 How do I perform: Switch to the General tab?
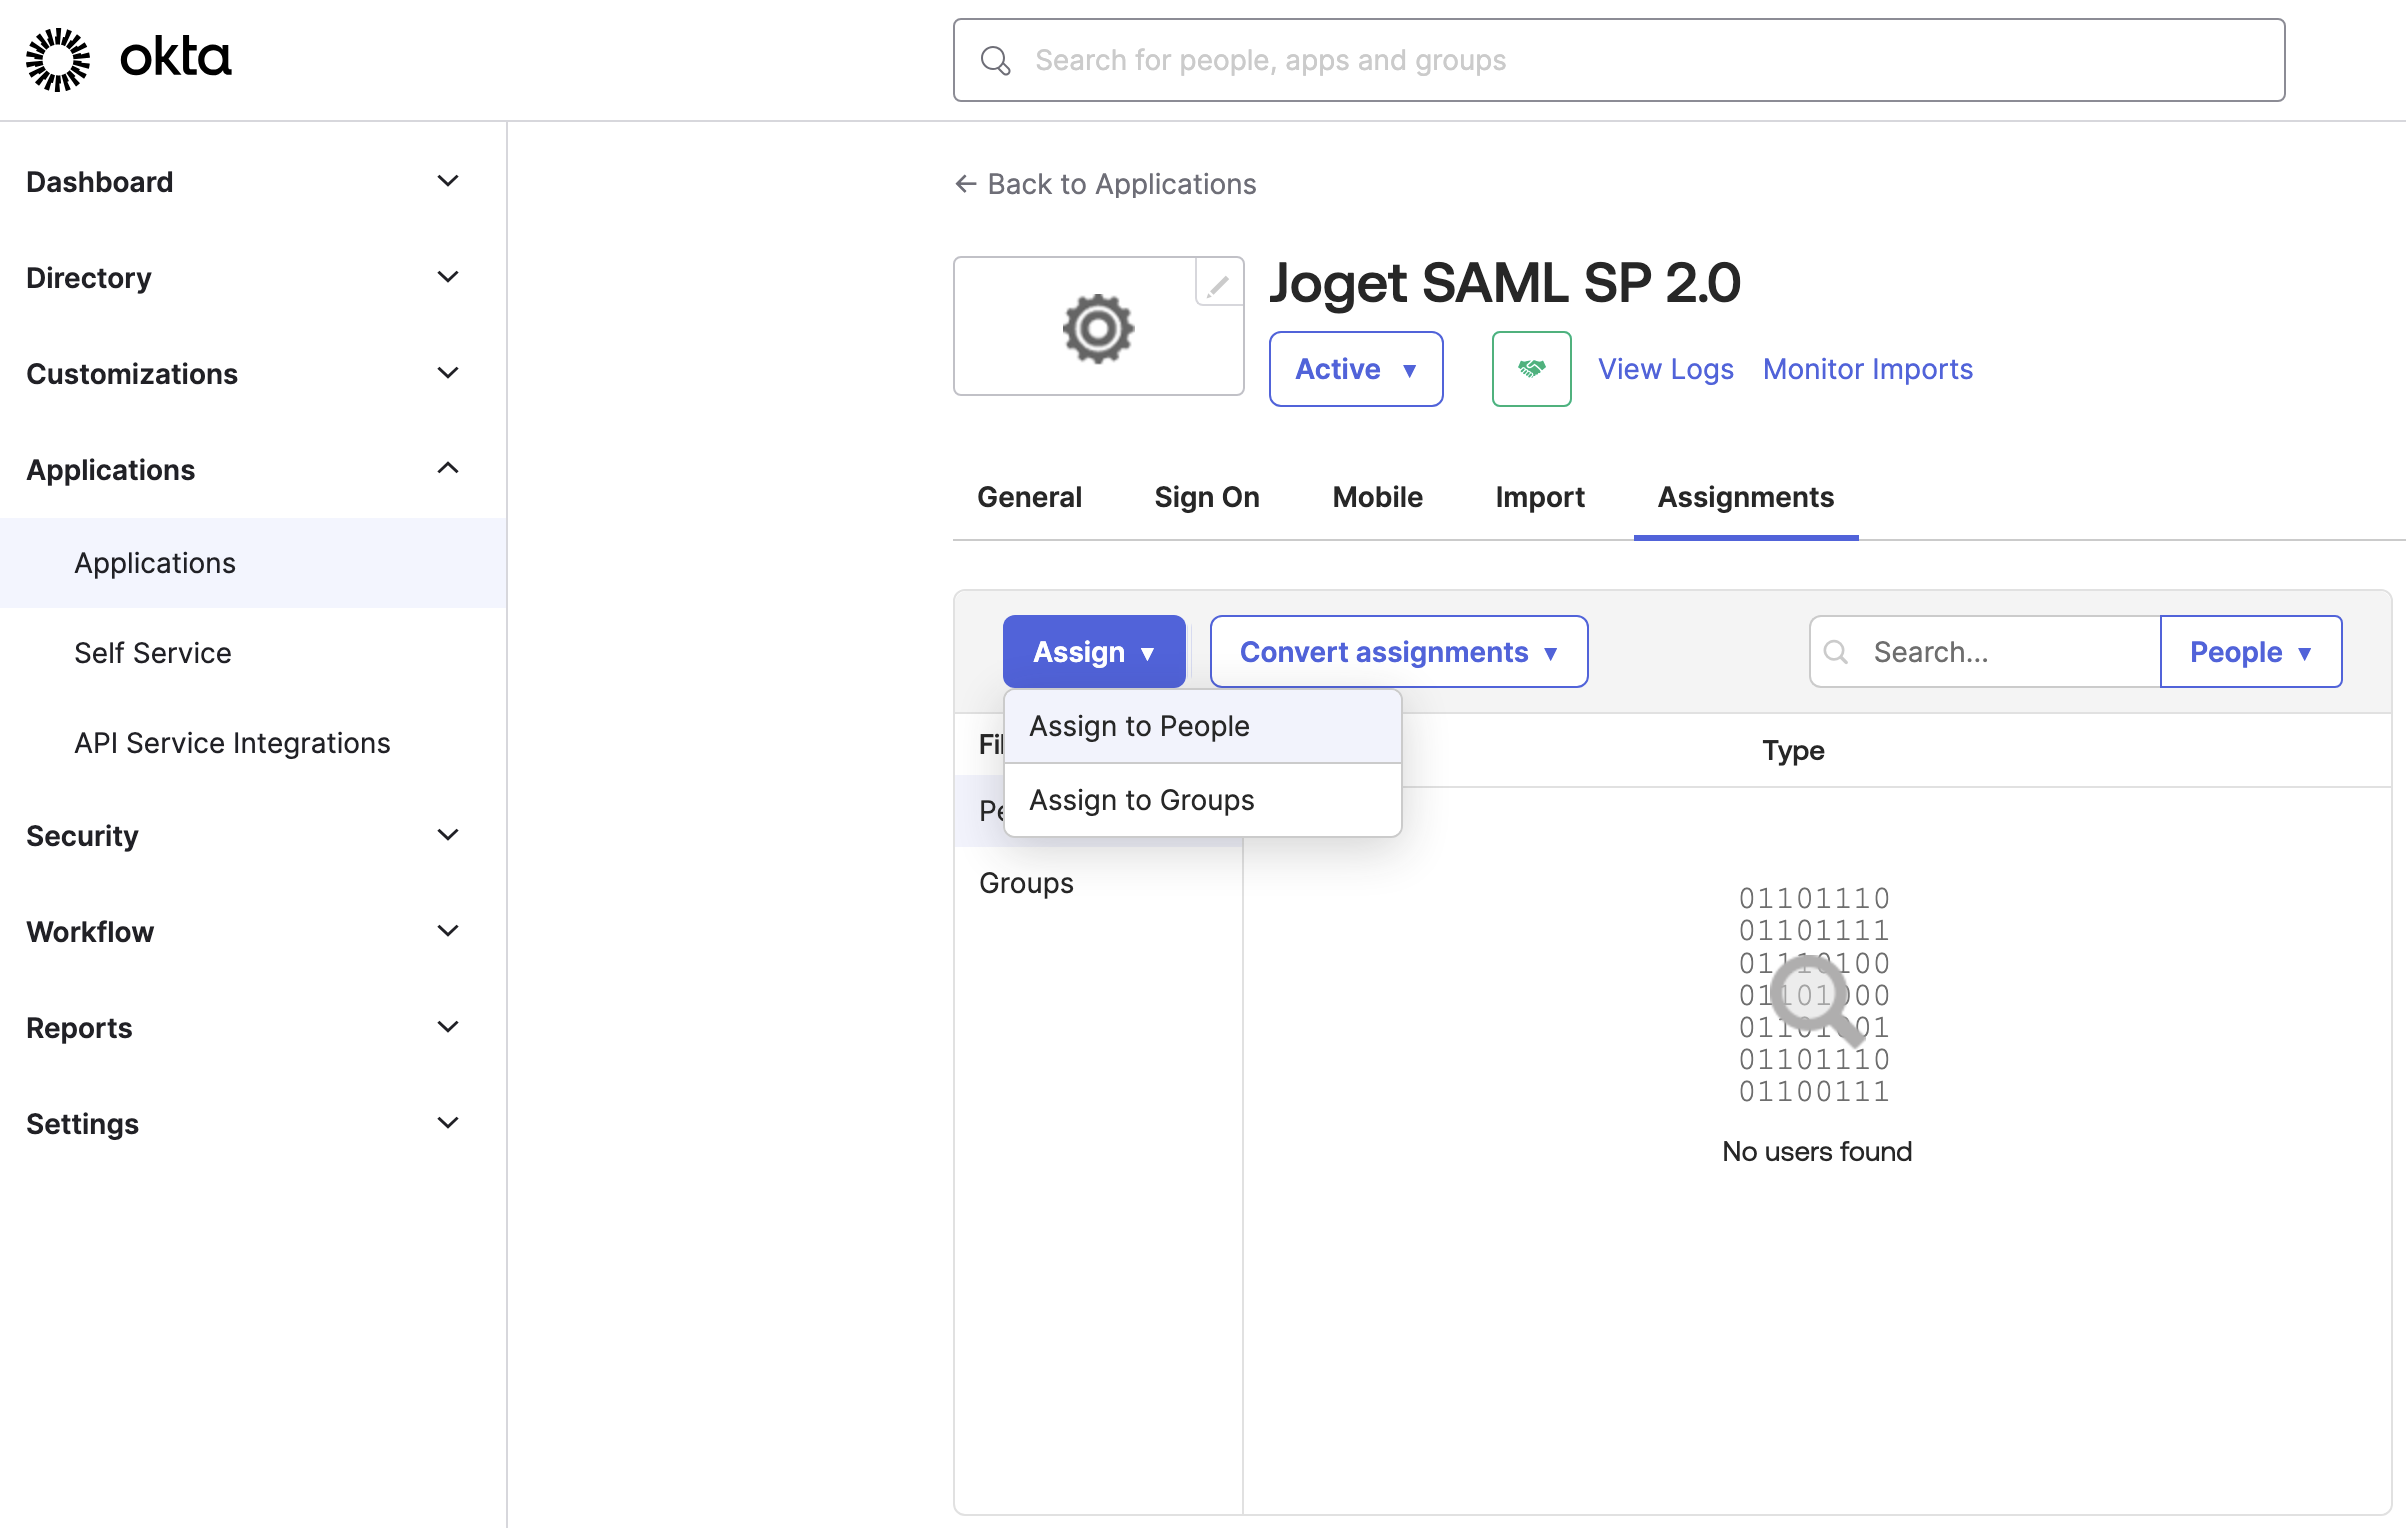(x=1029, y=497)
